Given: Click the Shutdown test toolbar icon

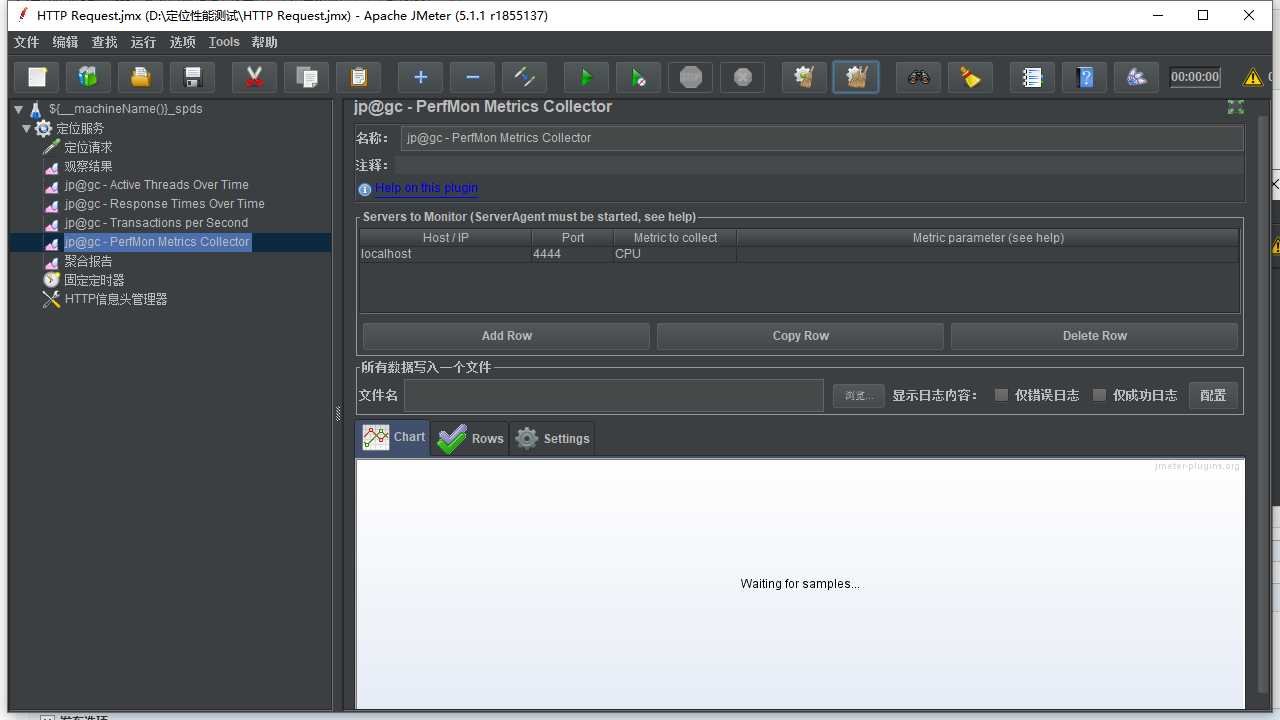Looking at the screenshot, I should (x=743, y=77).
